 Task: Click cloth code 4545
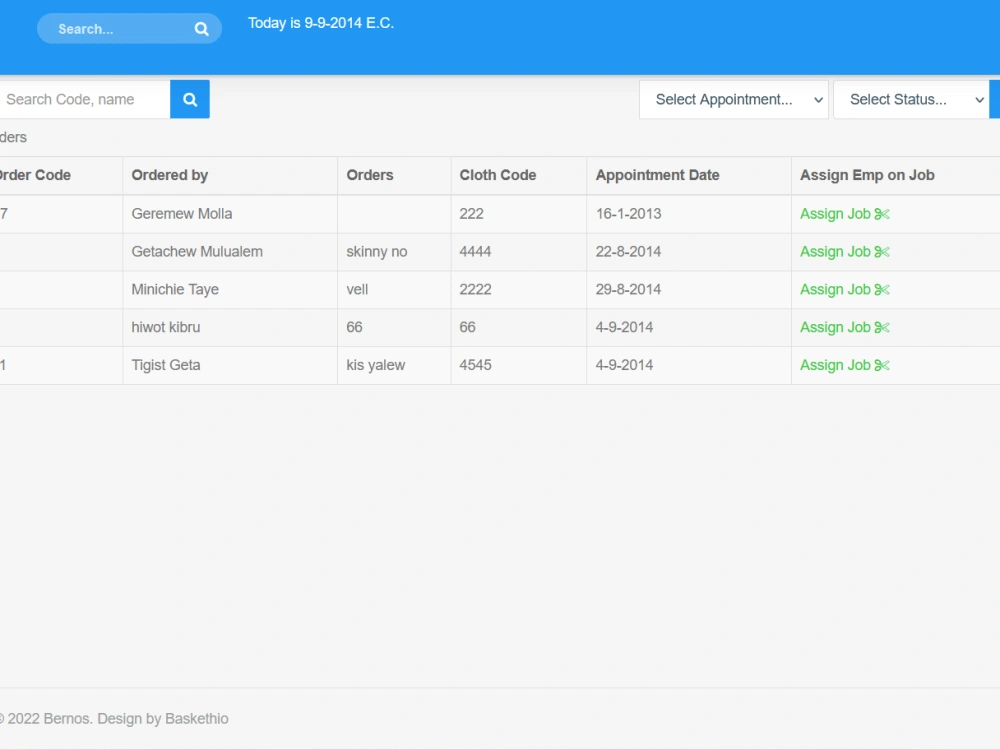pos(475,365)
